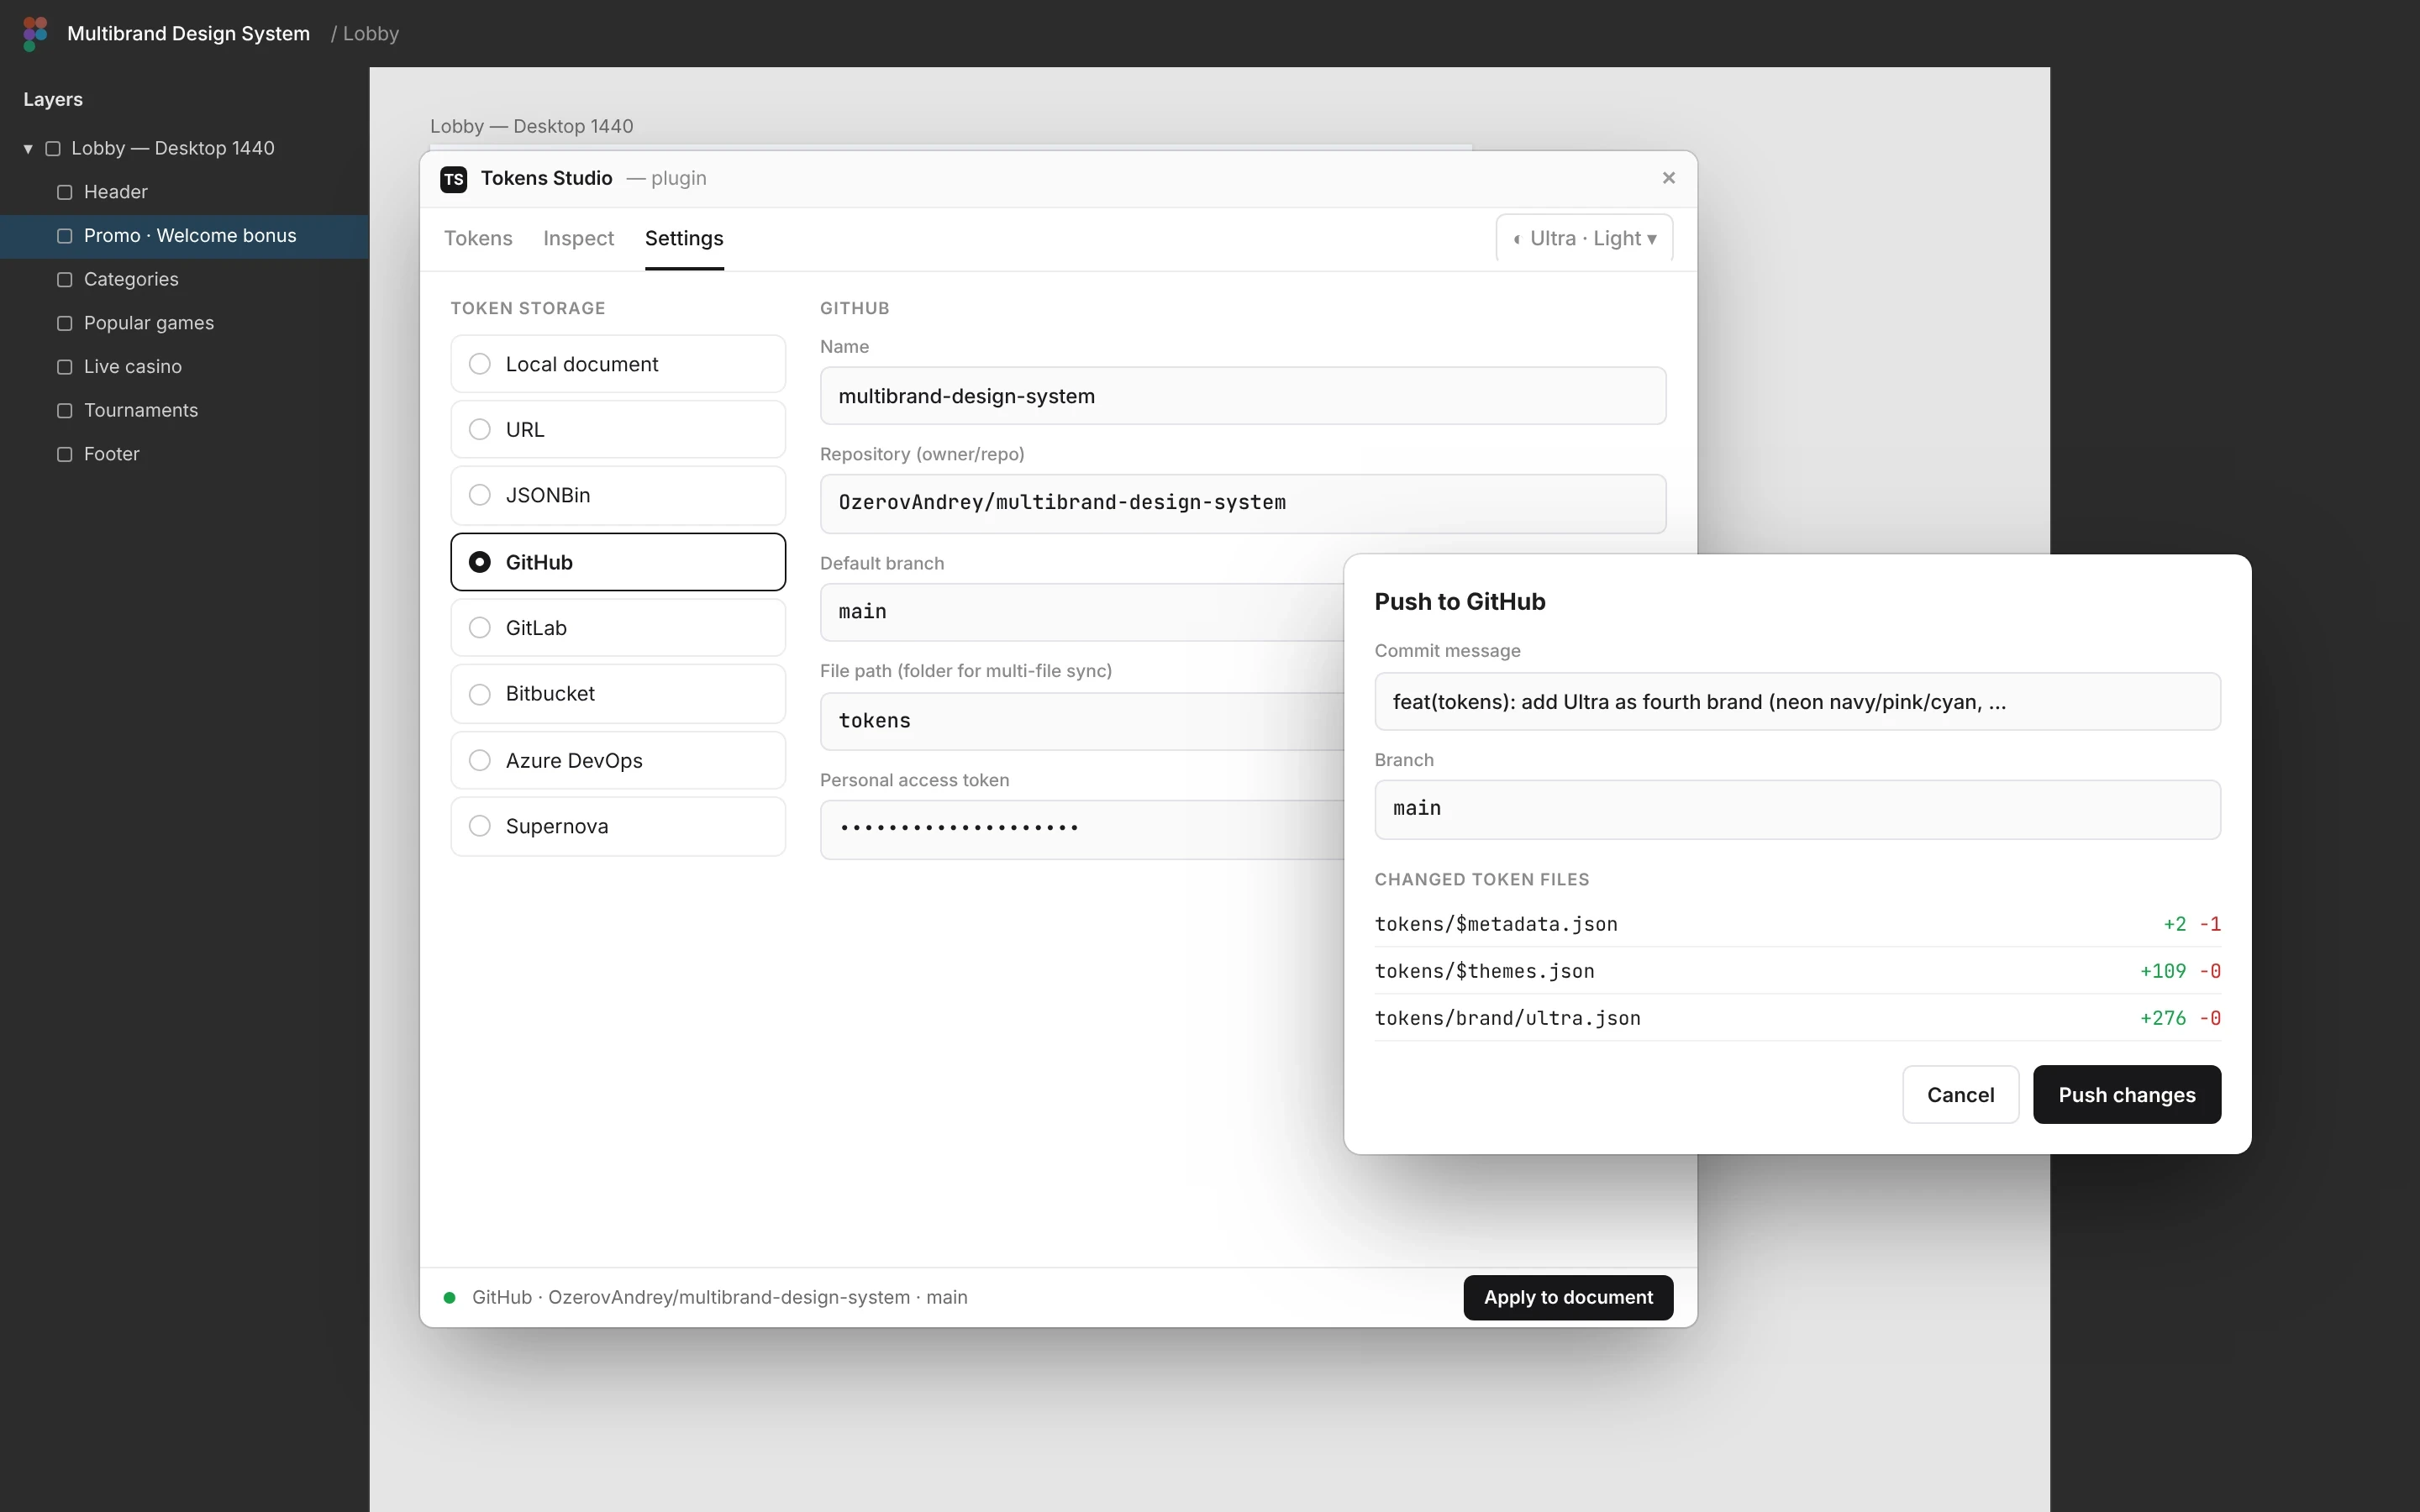Click the frame icon beside Popular games layer
The height and width of the screenshot is (1512, 2420).
point(65,323)
